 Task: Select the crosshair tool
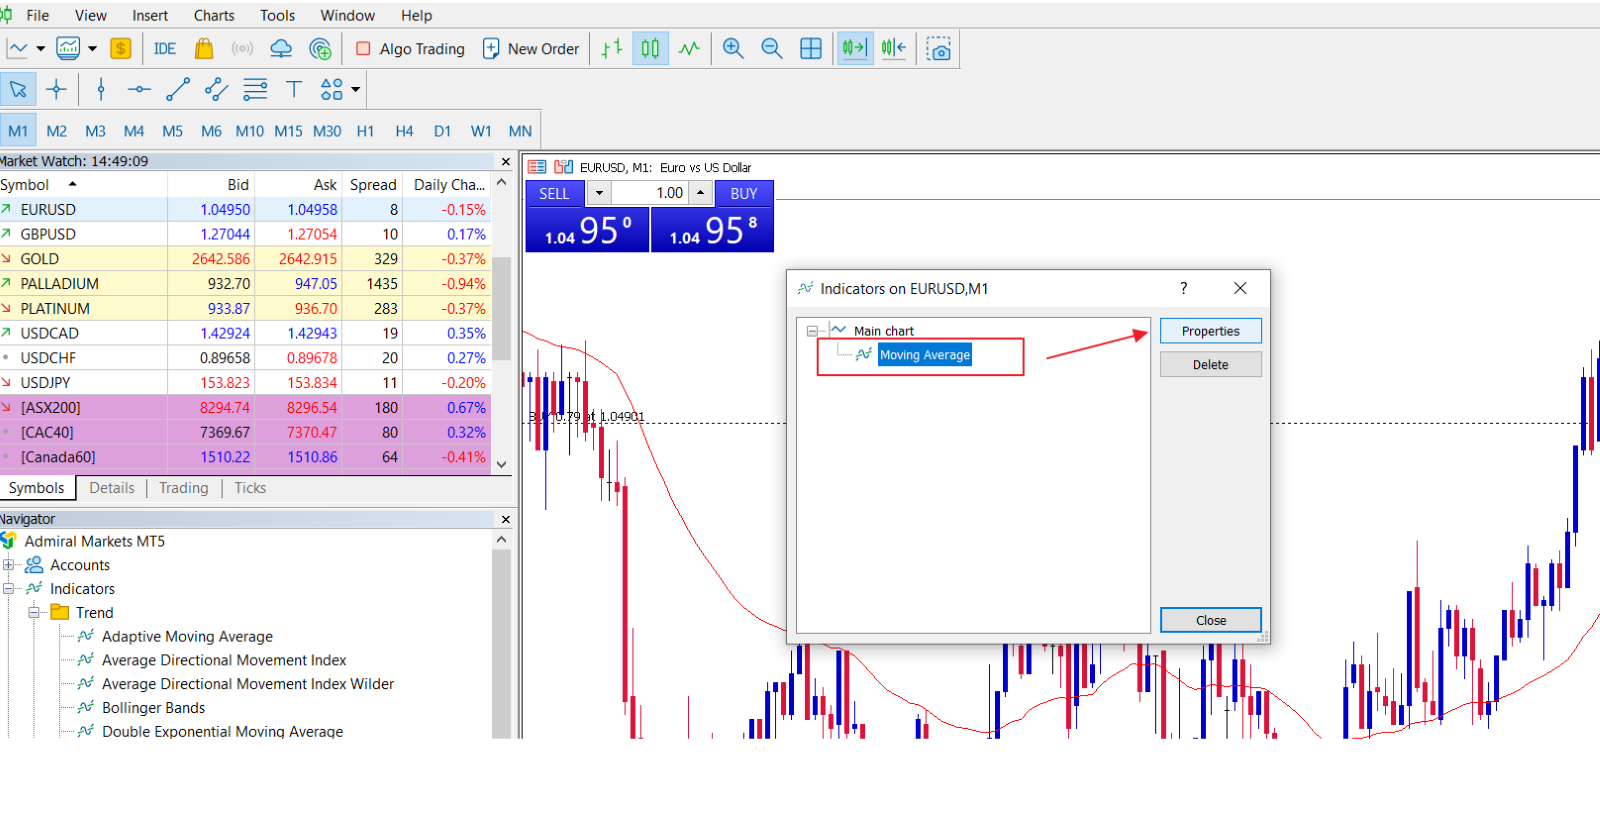pyautogui.click(x=57, y=89)
